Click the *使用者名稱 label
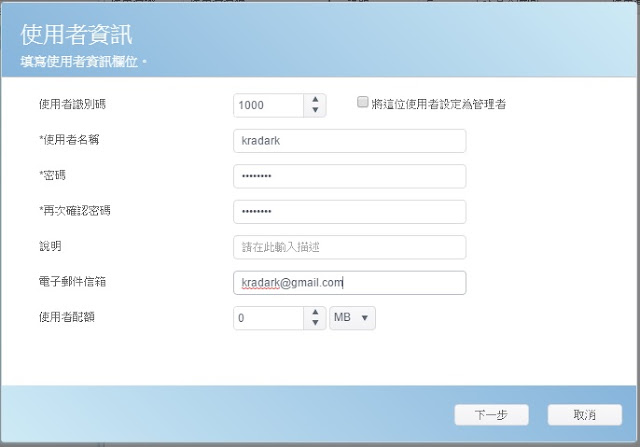640x447 pixels. (x=69, y=140)
